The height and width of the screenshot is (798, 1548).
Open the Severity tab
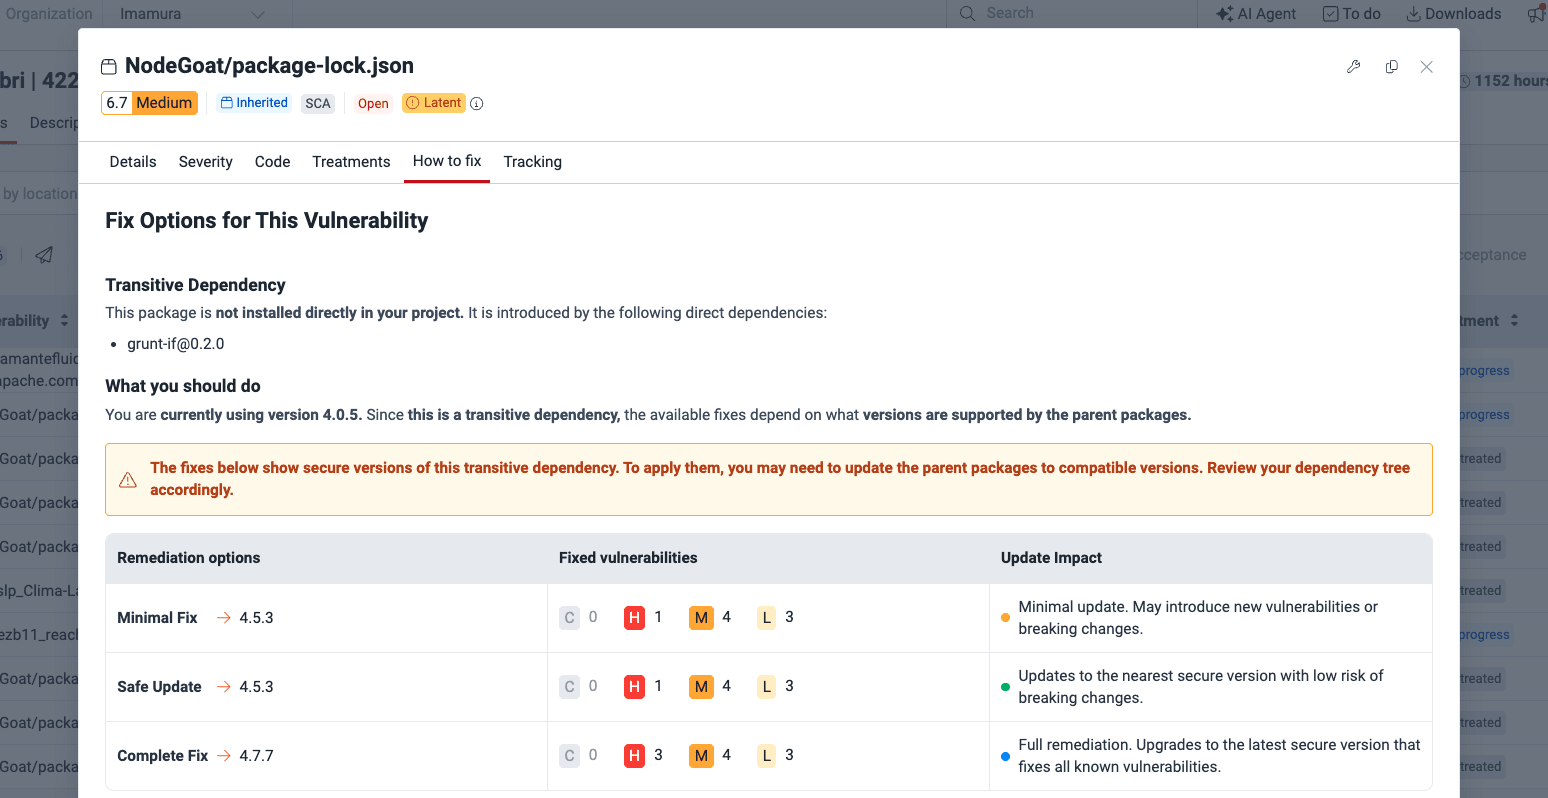click(206, 162)
